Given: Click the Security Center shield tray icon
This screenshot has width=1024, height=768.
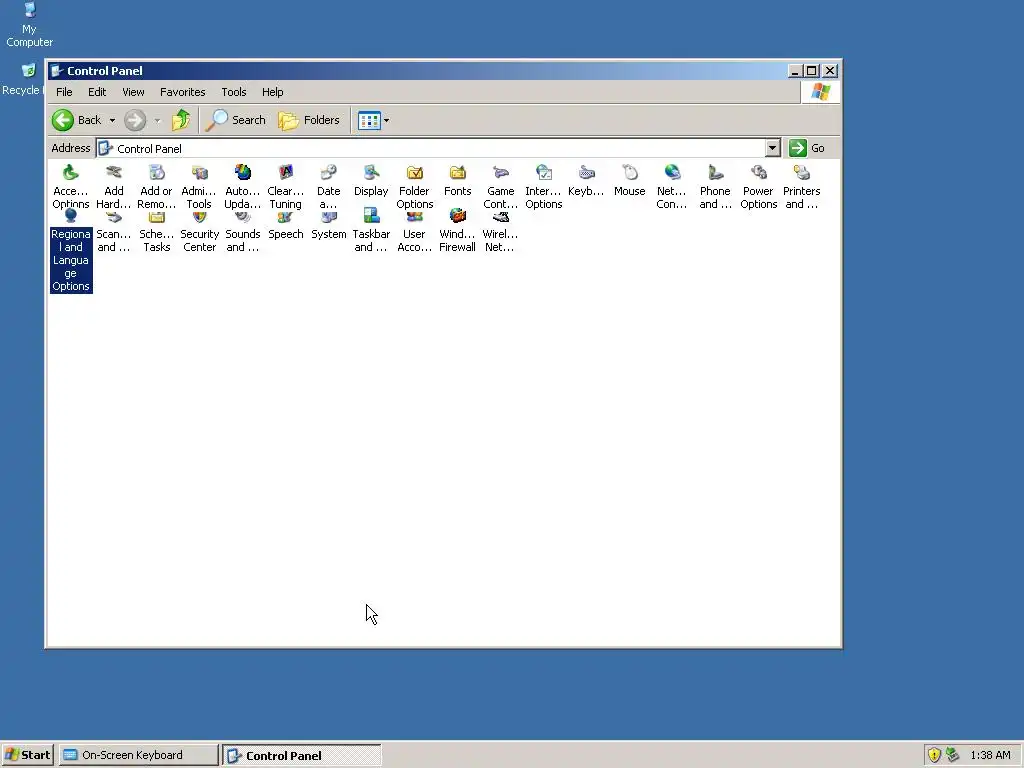Looking at the screenshot, I should (x=935, y=755).
